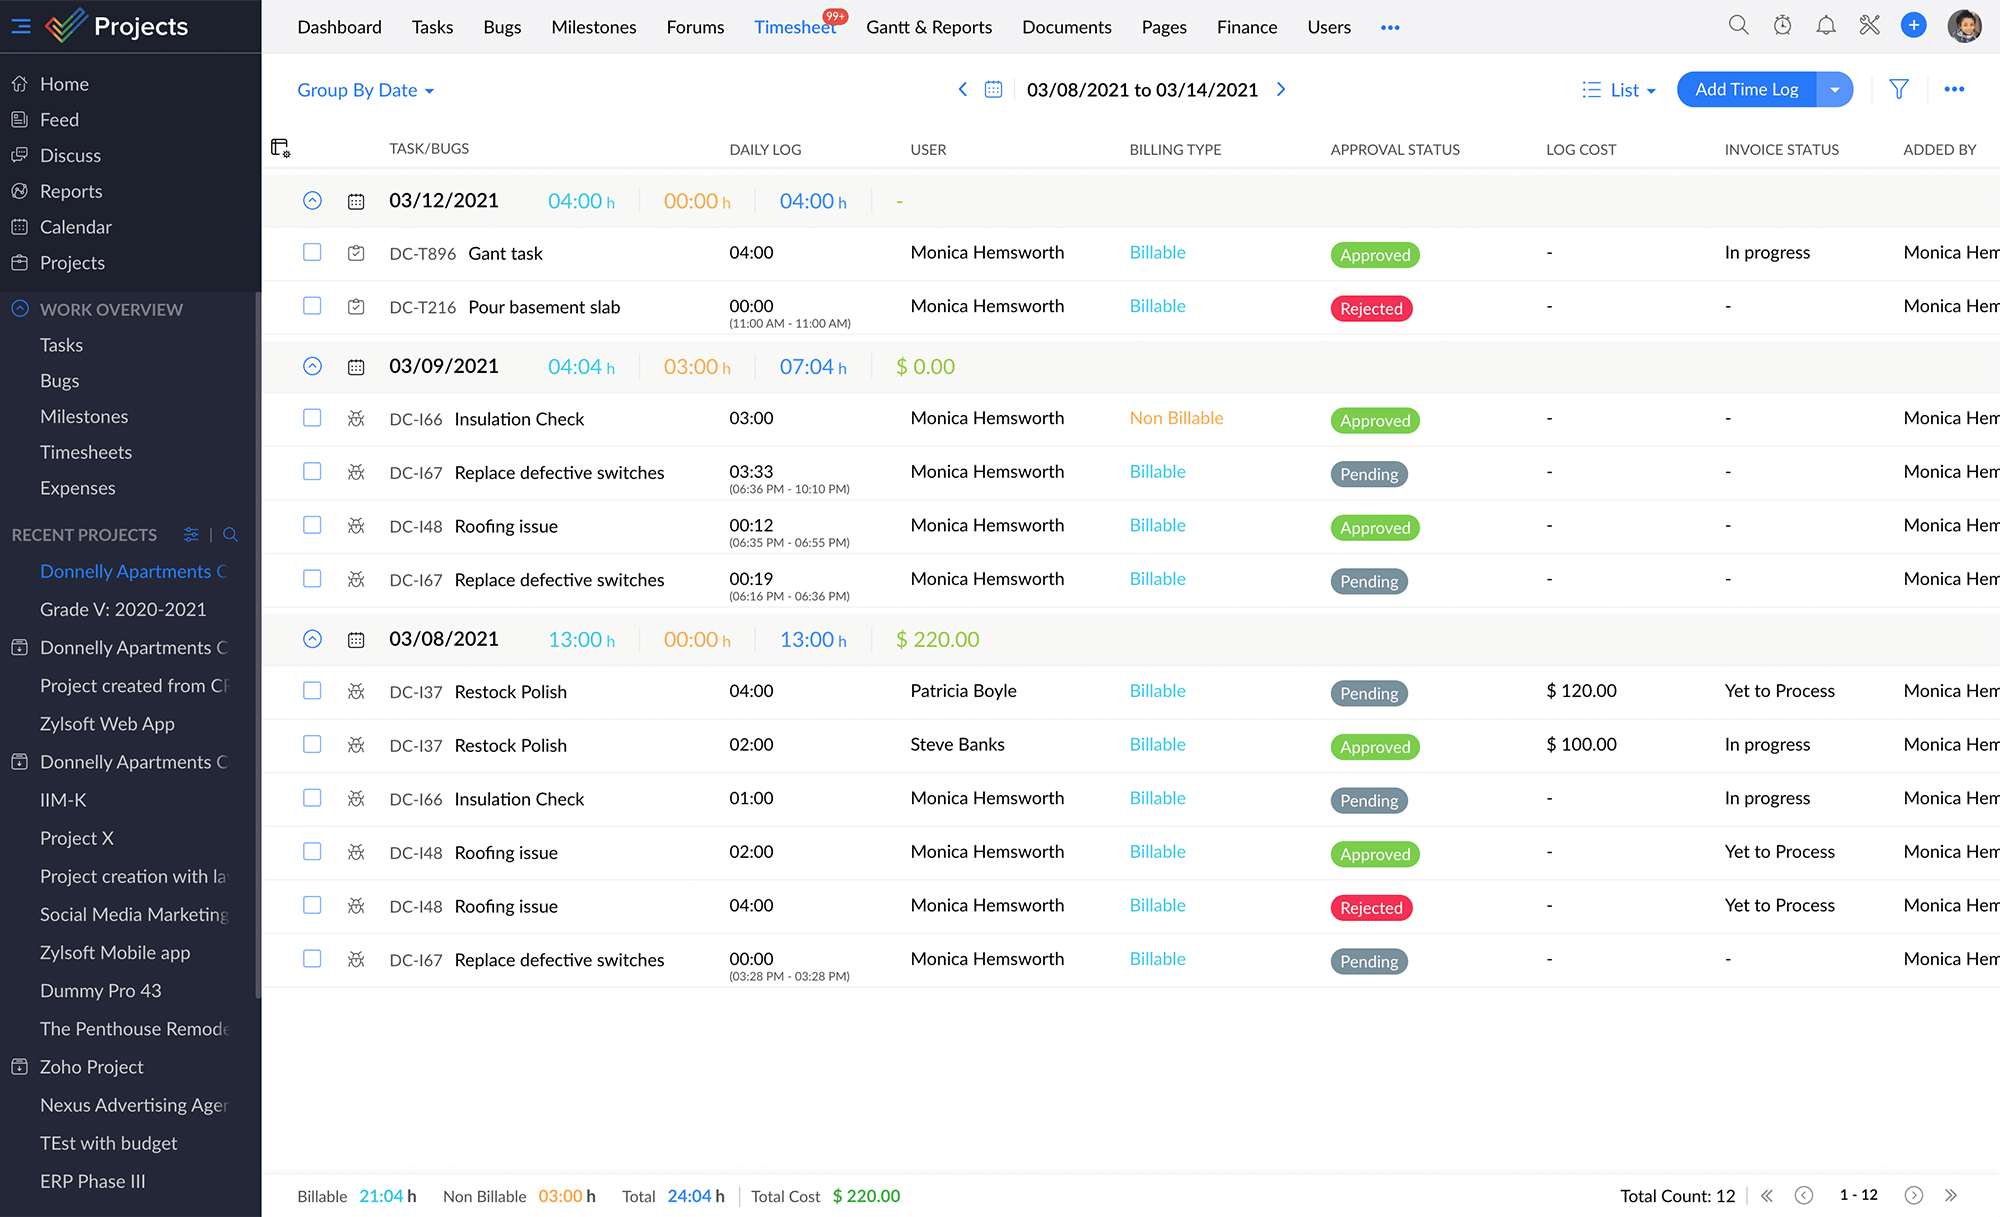
Task: Click the filter icon on timesheet
Action: [1900, 90]
